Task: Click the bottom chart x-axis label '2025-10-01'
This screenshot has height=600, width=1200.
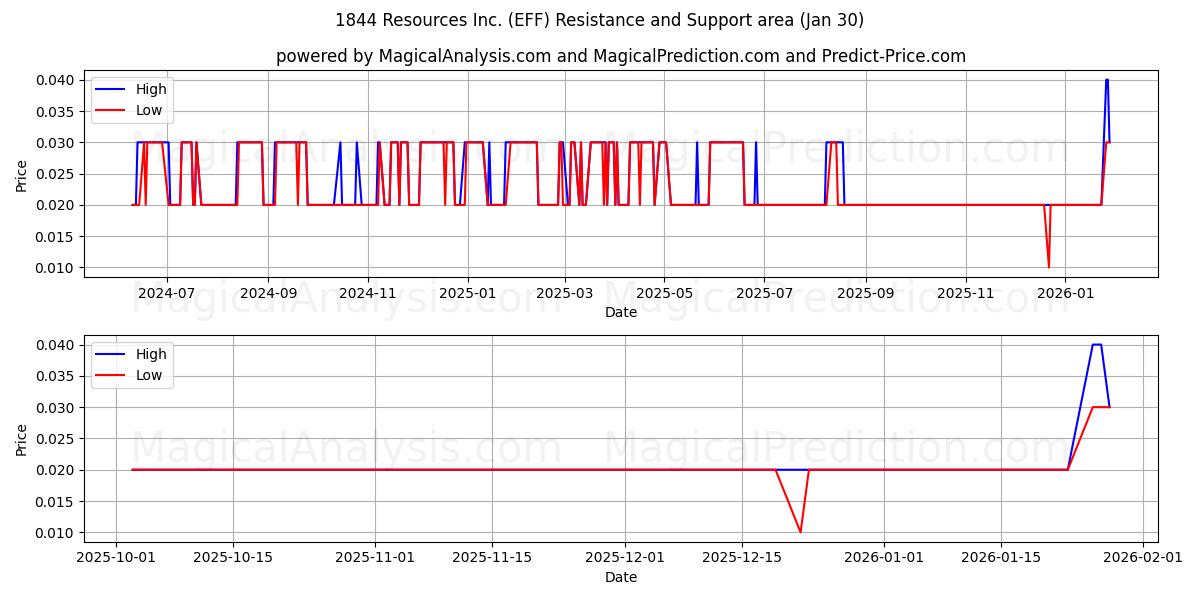Action: point(116,558)
